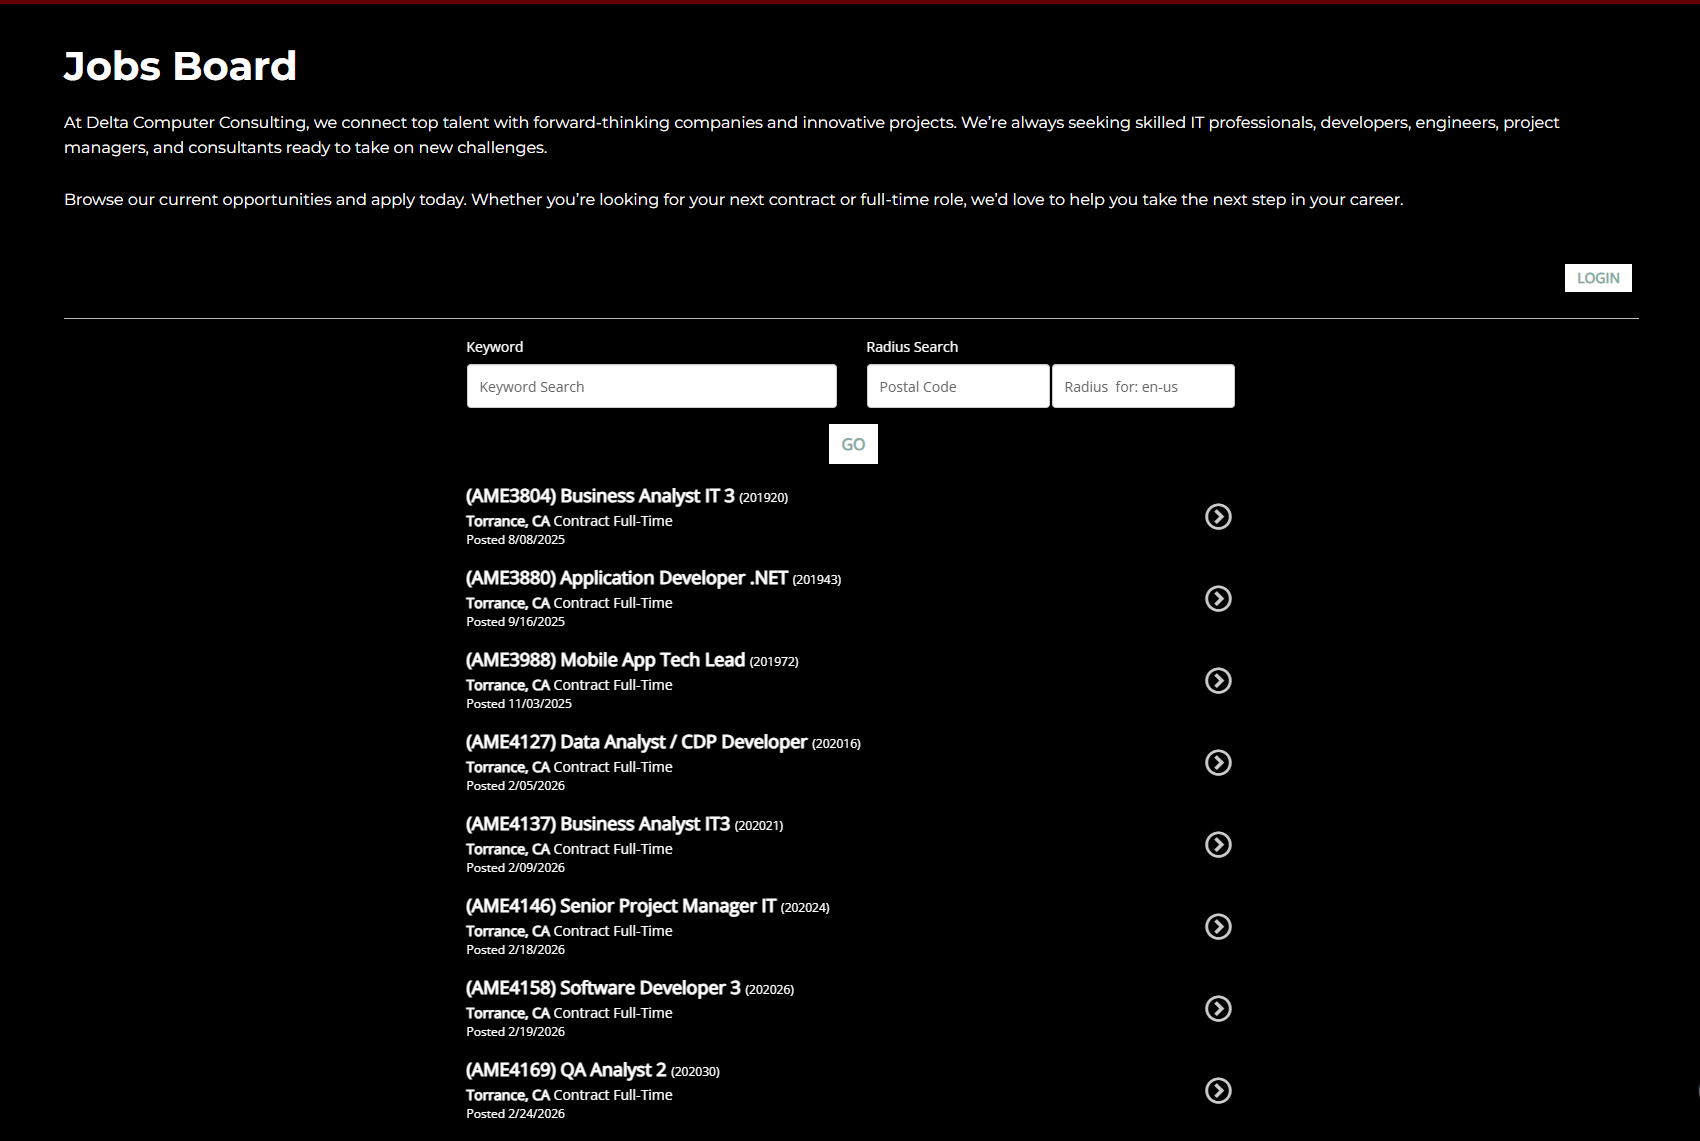Image resolution: width=1700 pixels, height=1141 pixels.
Task: Click the Radius Search label
Action: 912,347
